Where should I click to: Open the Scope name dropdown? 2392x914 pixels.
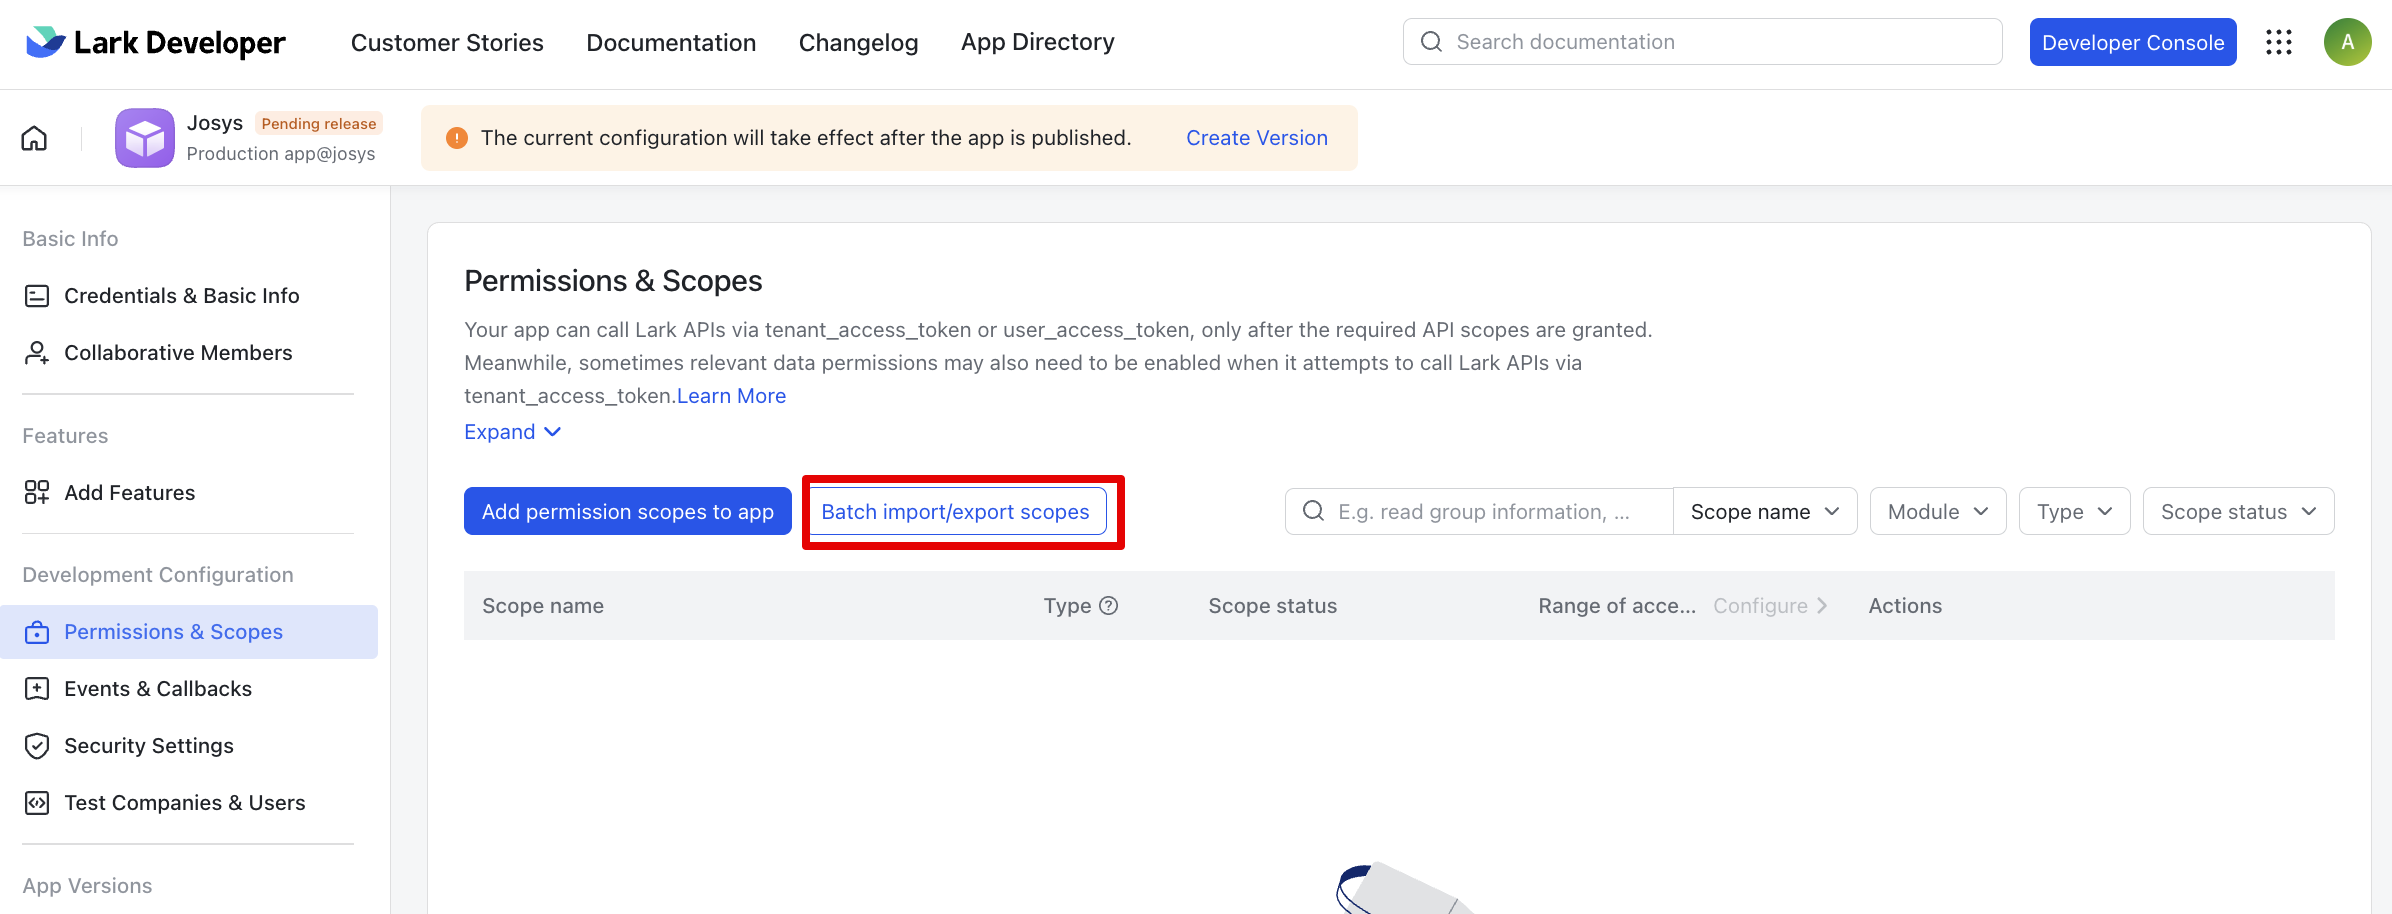(x=1764, y=512)
